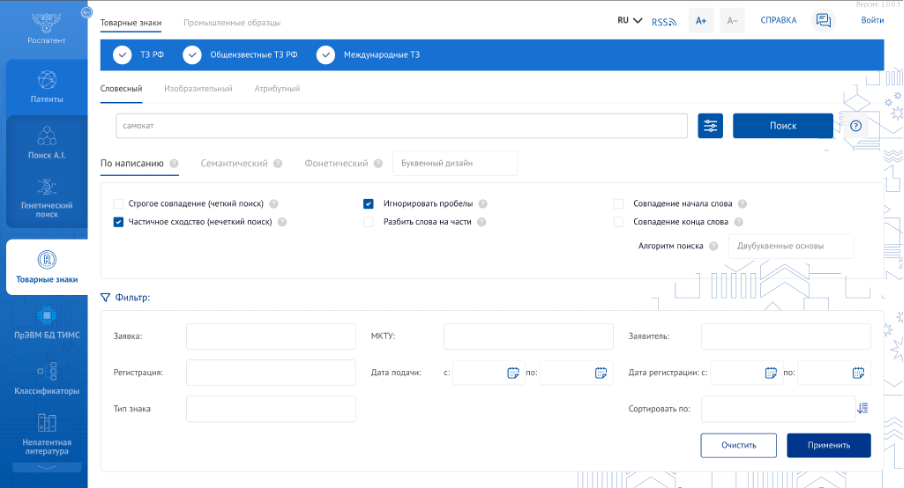Image resolution: width=904 pixels, height=488 pixels.
Task: Open the RU language dropdown
Action: point(629,20)
